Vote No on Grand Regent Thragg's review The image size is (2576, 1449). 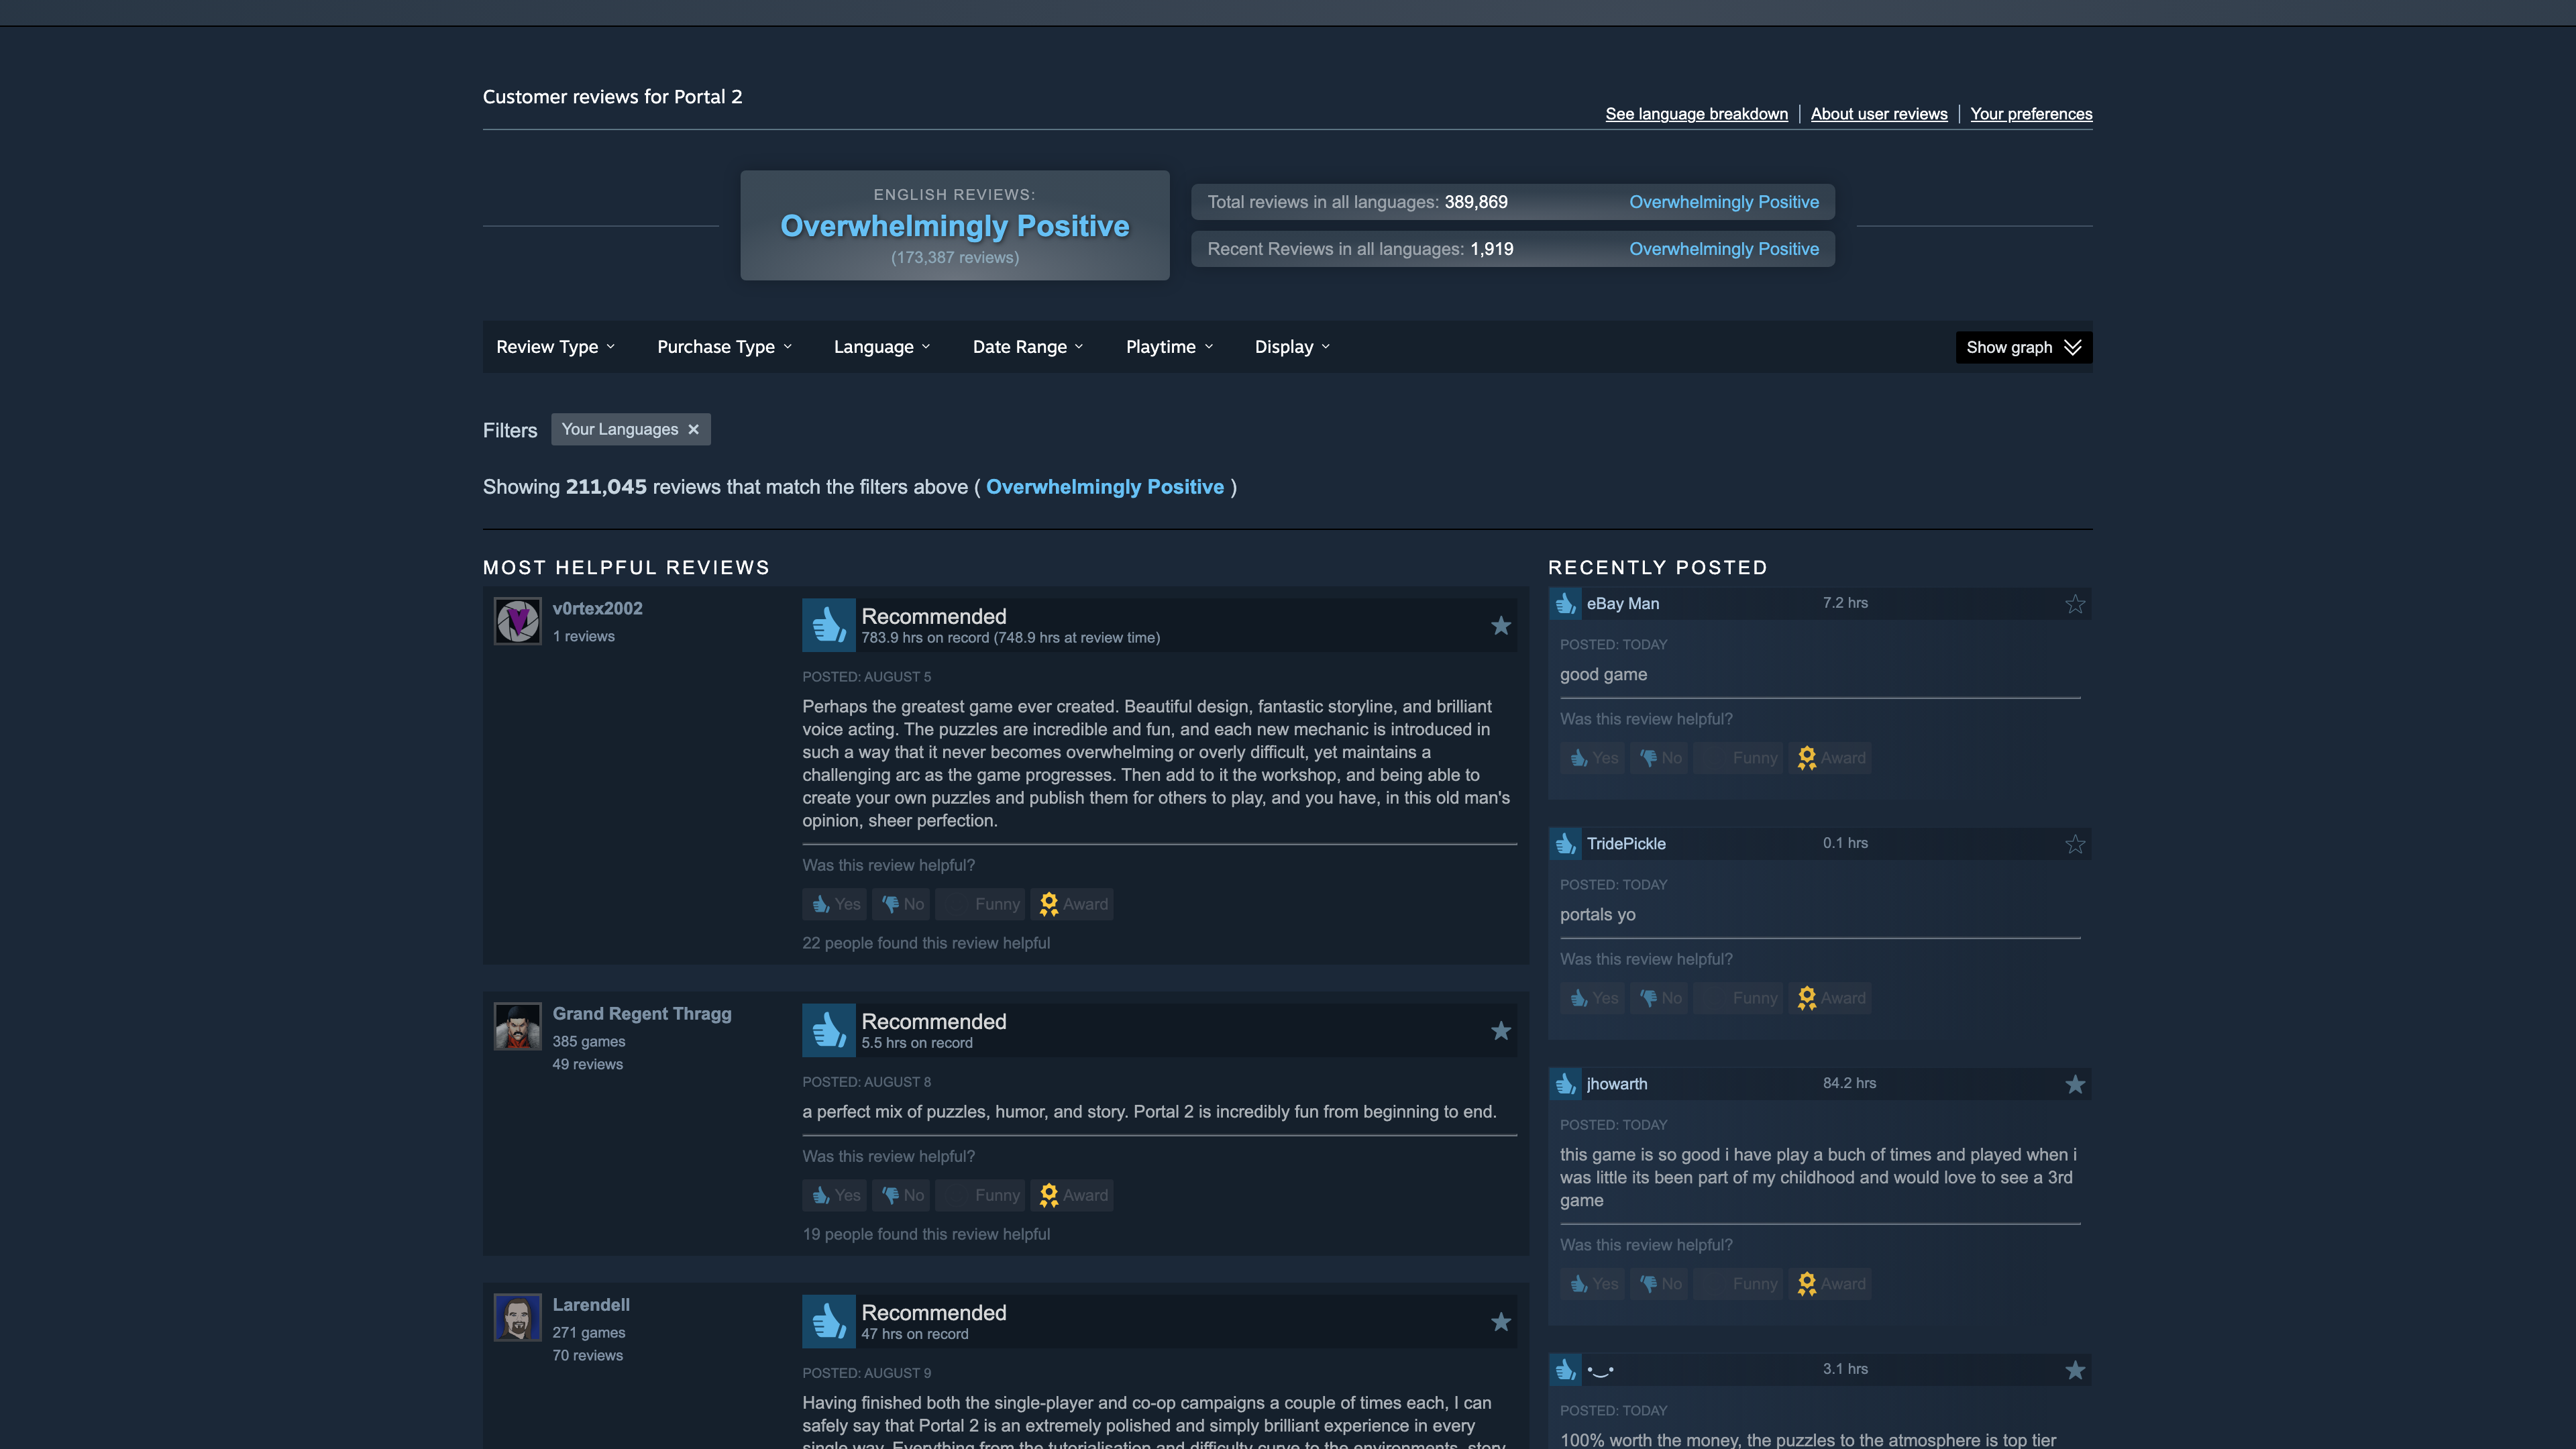[901, 1195]
